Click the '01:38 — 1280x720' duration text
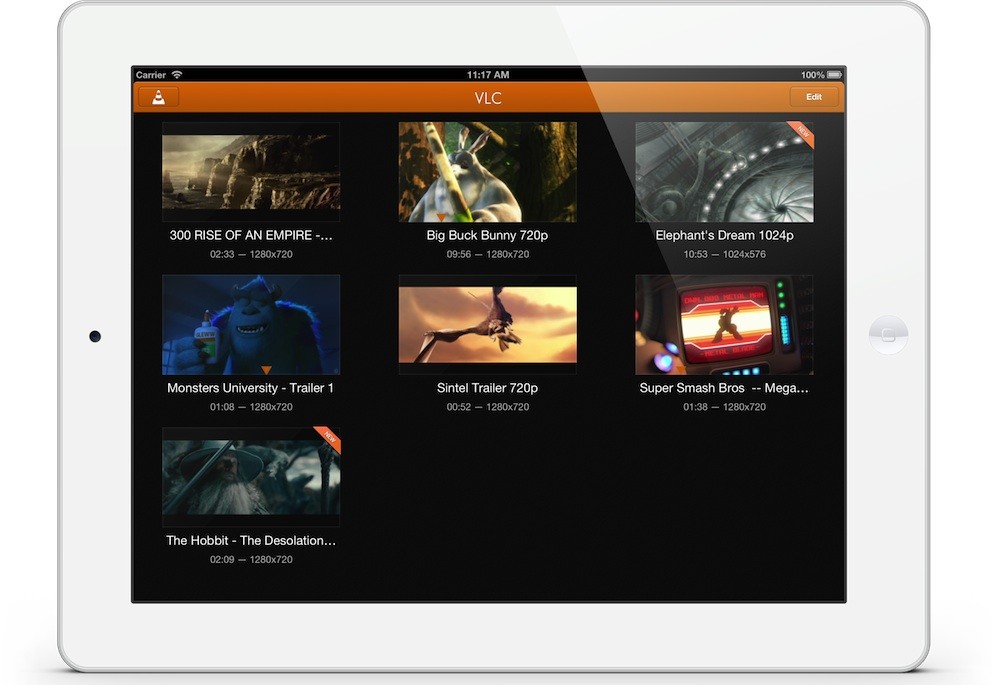Screen dimensions: 992x685 724,407
